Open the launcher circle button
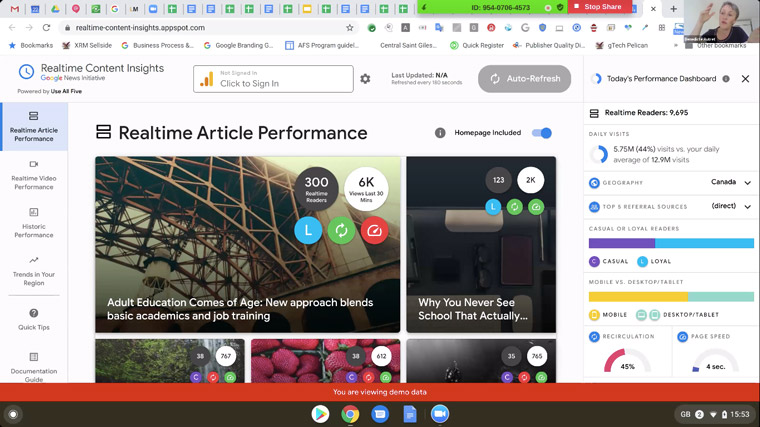The height and width of the screenshot is (427, 760). 13,414
